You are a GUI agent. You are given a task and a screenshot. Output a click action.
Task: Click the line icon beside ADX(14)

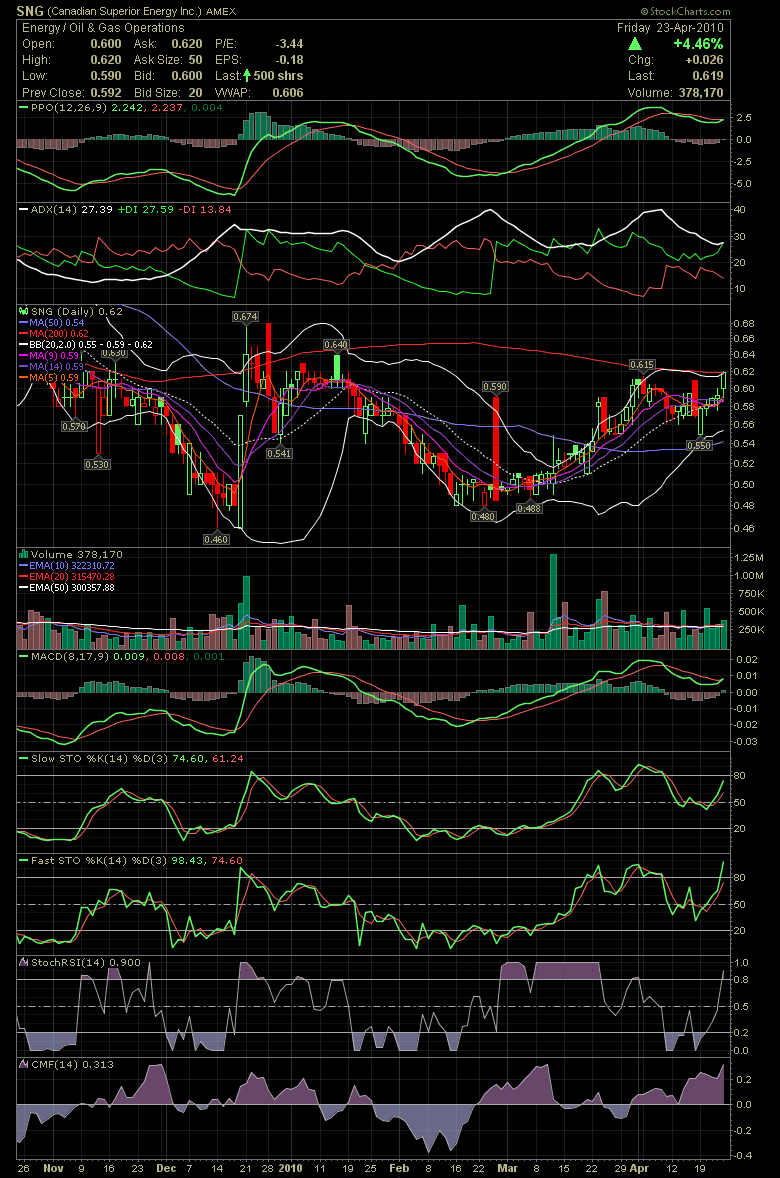pyautogui.click(x=23, y=209)
